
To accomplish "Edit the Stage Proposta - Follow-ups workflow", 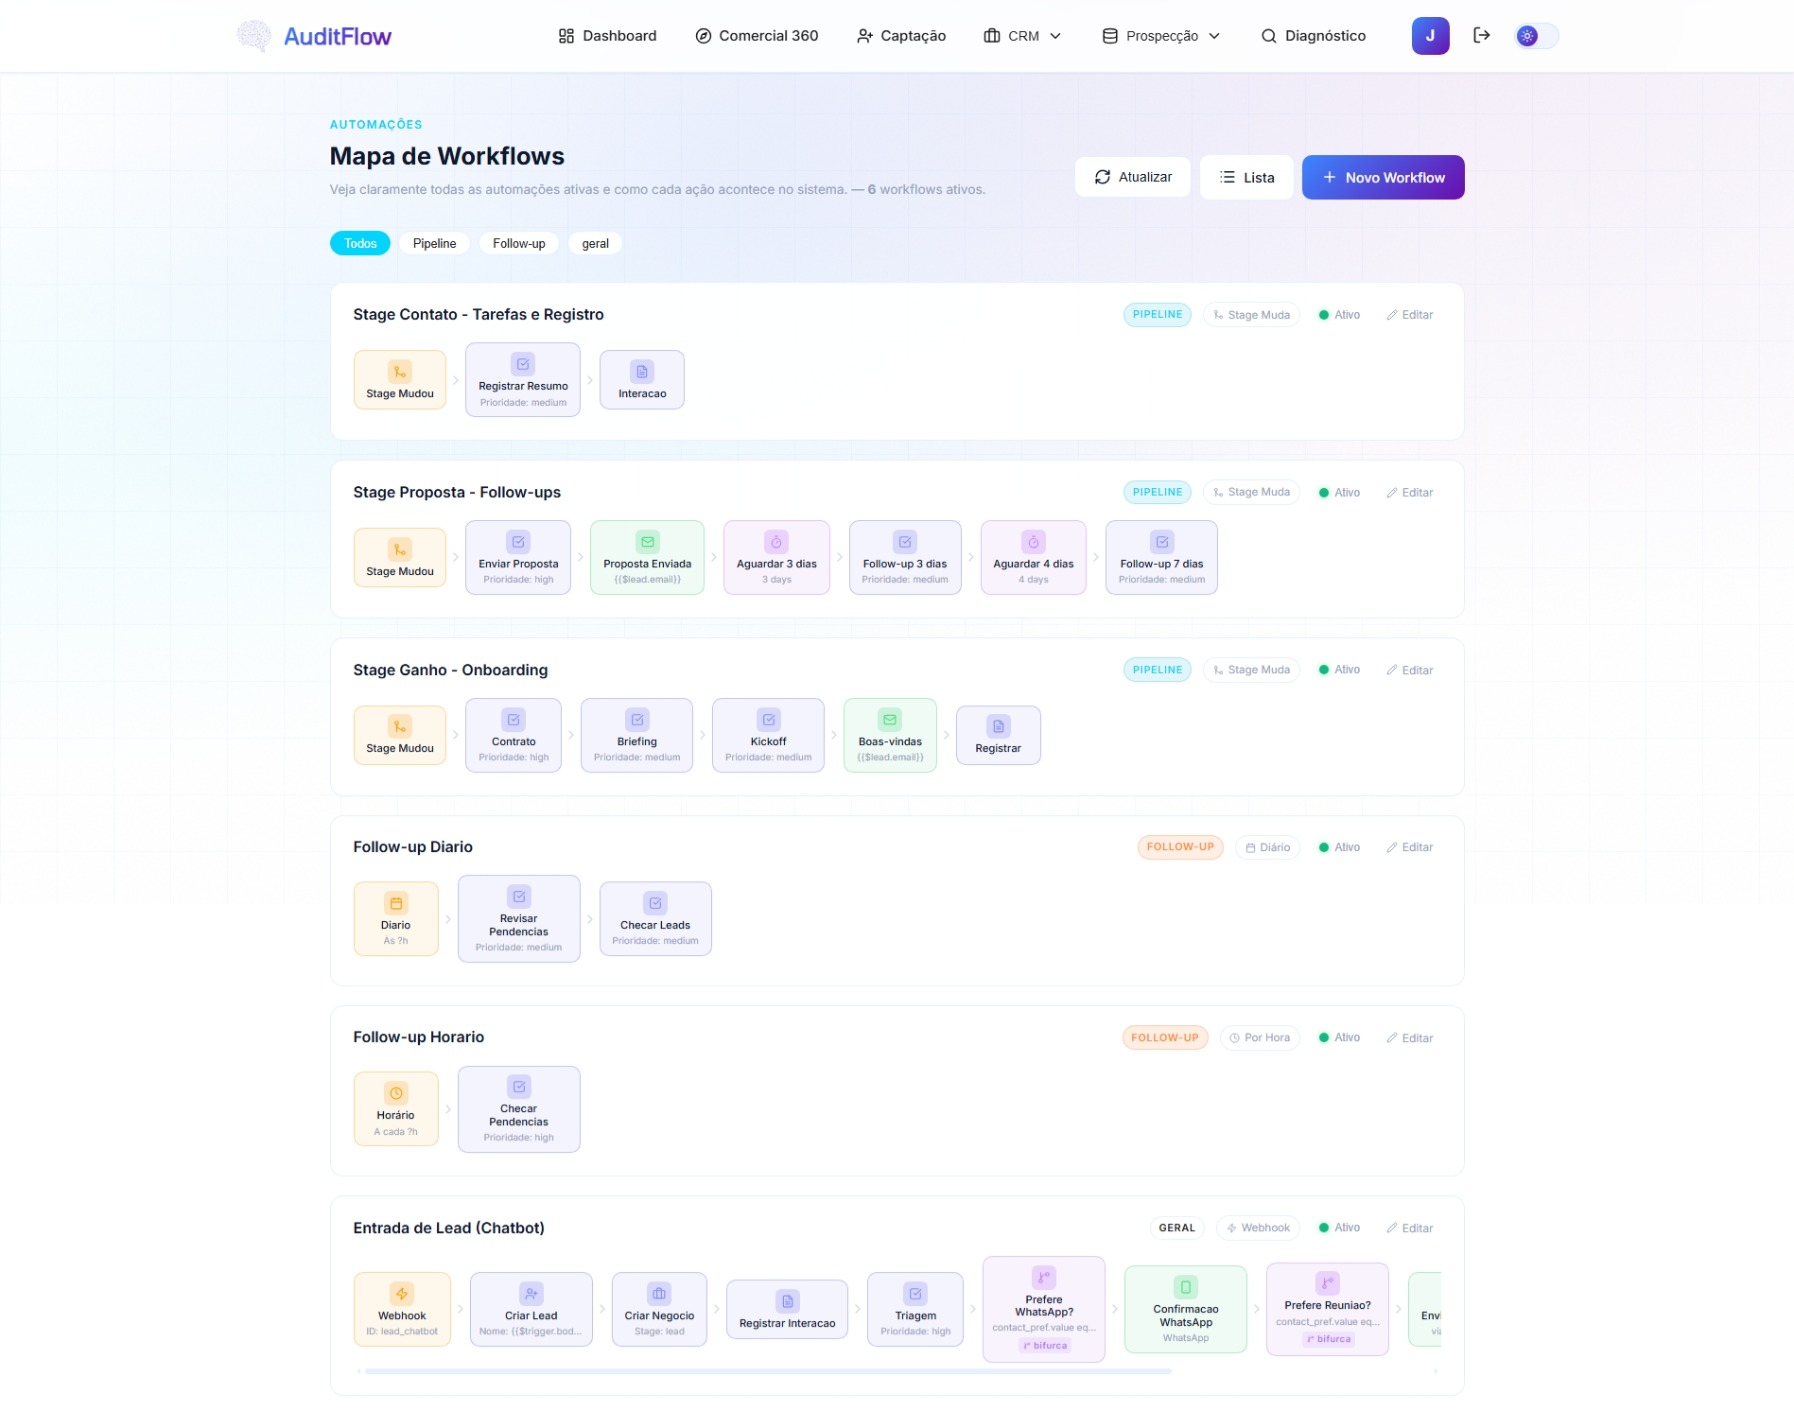I will coord(1410,493).
